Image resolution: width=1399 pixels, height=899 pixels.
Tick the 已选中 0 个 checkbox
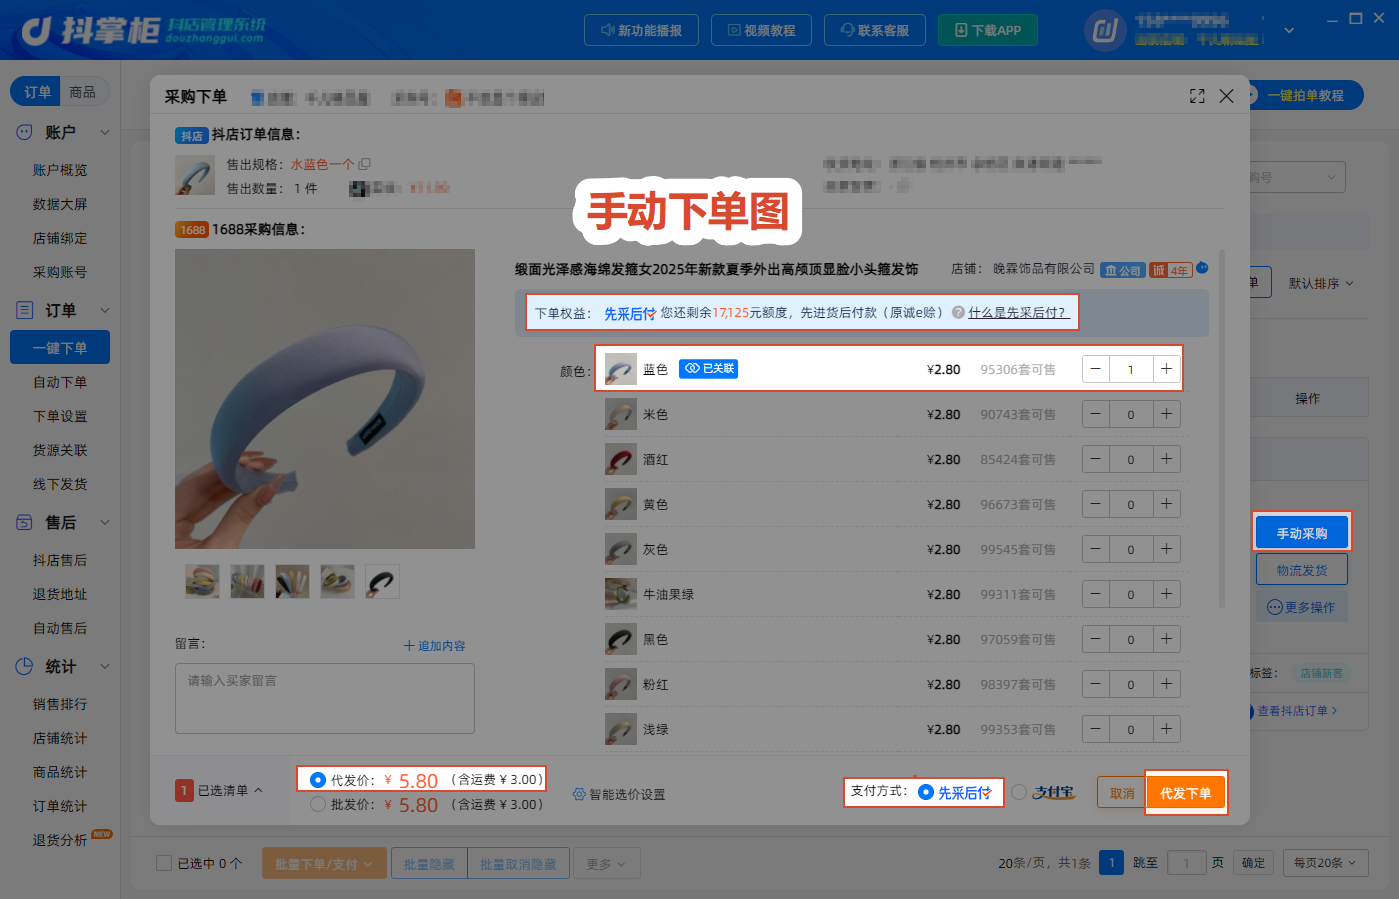click(x=164, y=863)
